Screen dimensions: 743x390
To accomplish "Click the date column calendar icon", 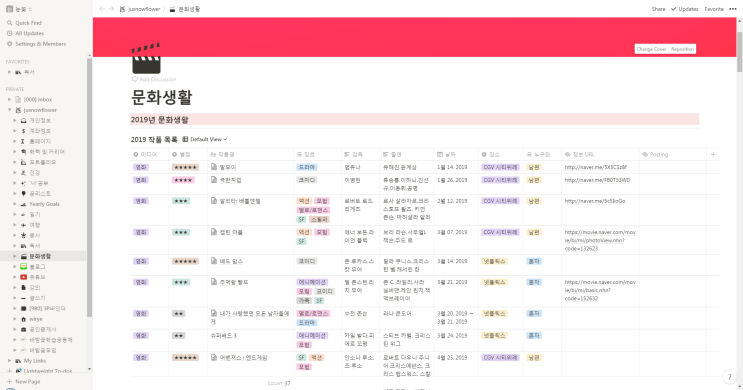I will tap(440, 154).
